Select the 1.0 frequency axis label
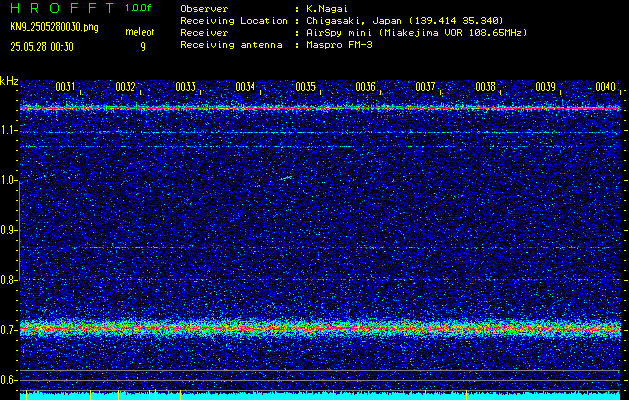629x400 pixels. point(7,180)
